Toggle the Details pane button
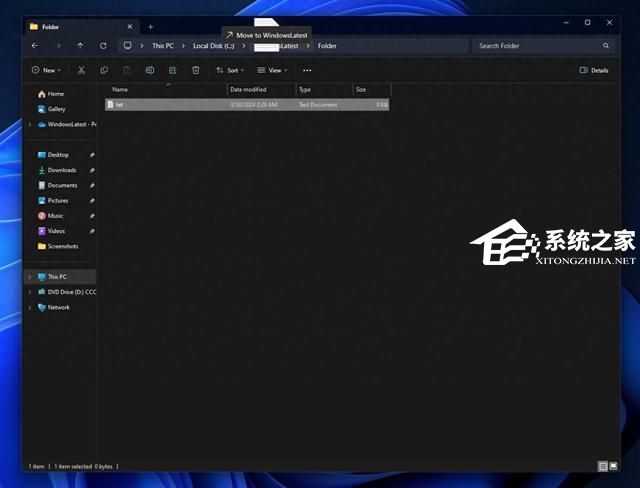The width and height of the screenshot is (640, 488). coord(594,70)
